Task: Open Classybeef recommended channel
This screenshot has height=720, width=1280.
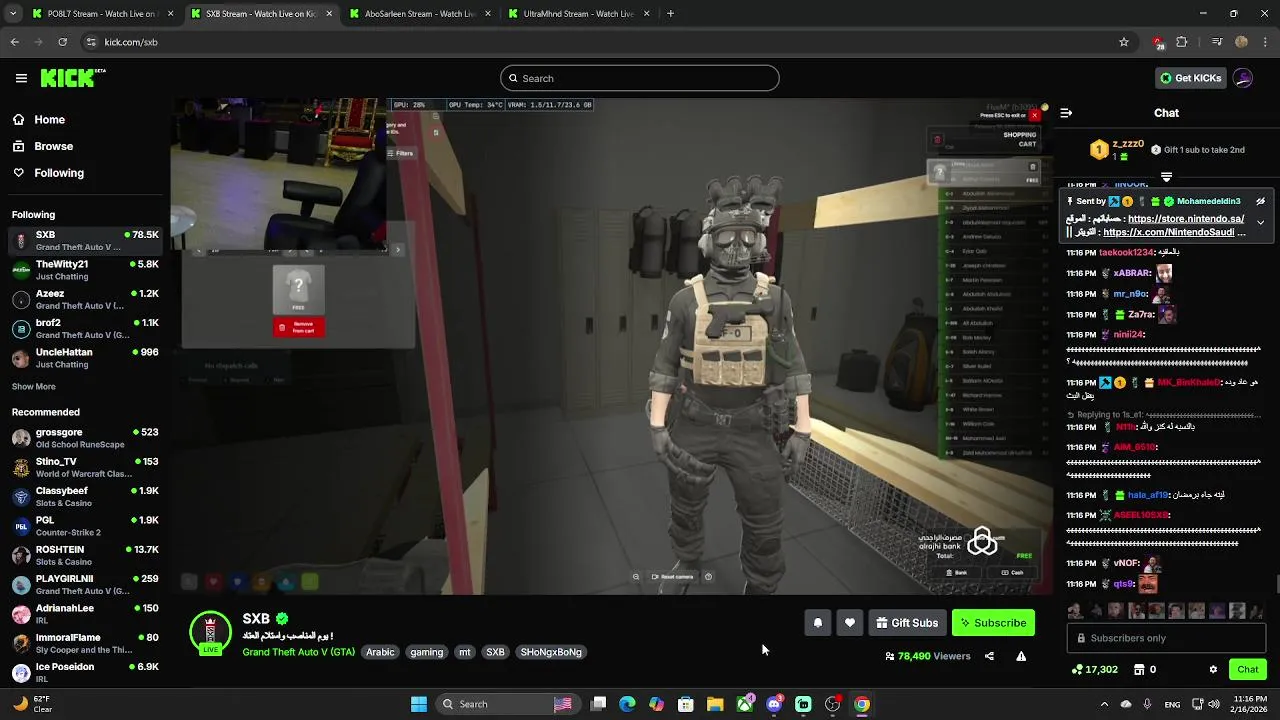Action: click(85, 497)
